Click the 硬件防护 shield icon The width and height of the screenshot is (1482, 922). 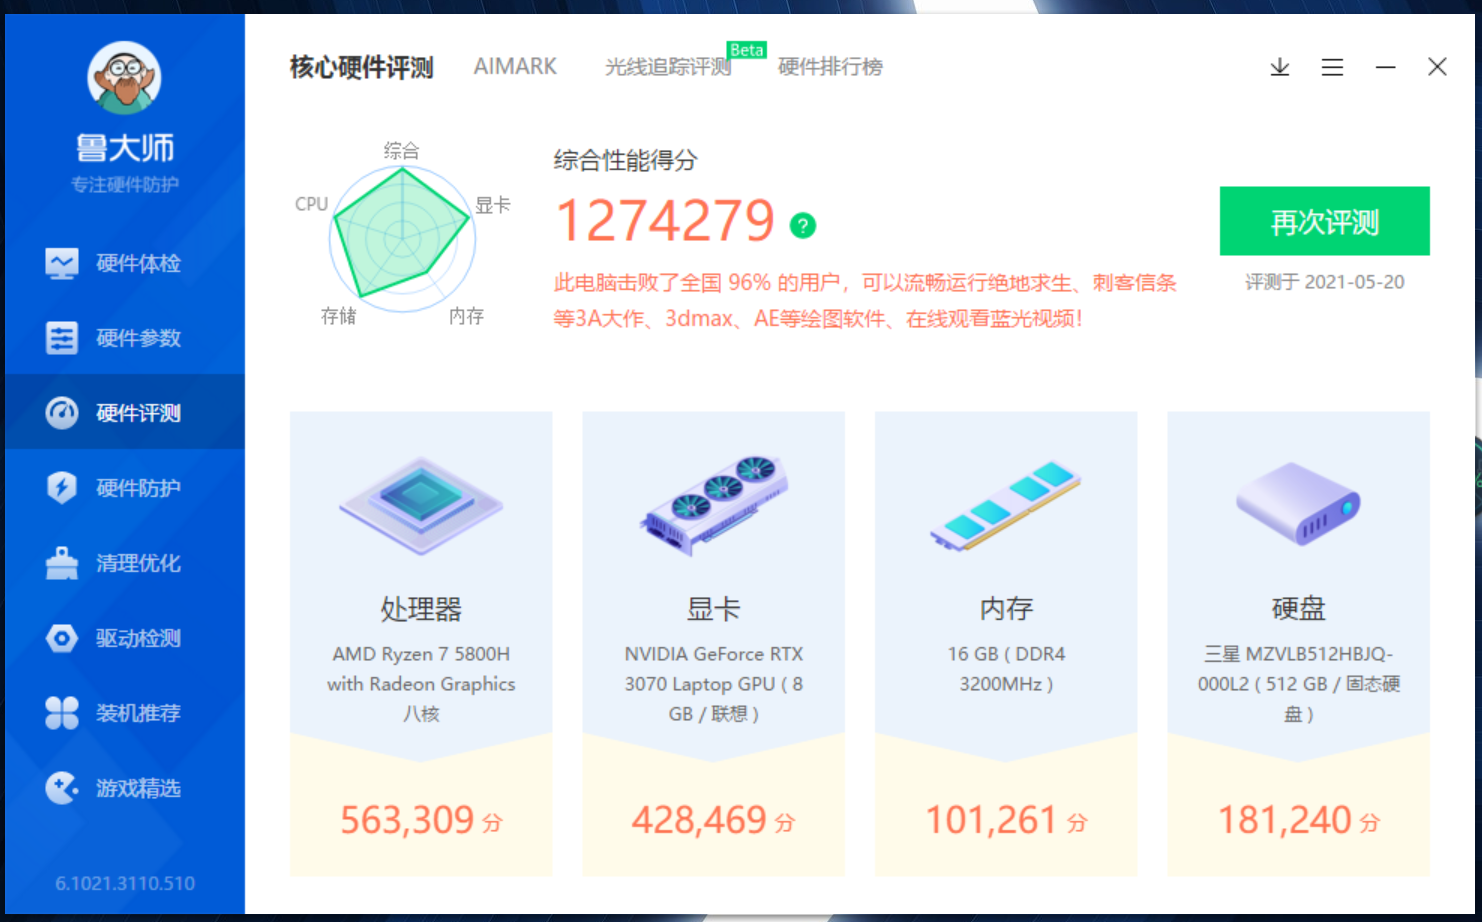[62, 487]
